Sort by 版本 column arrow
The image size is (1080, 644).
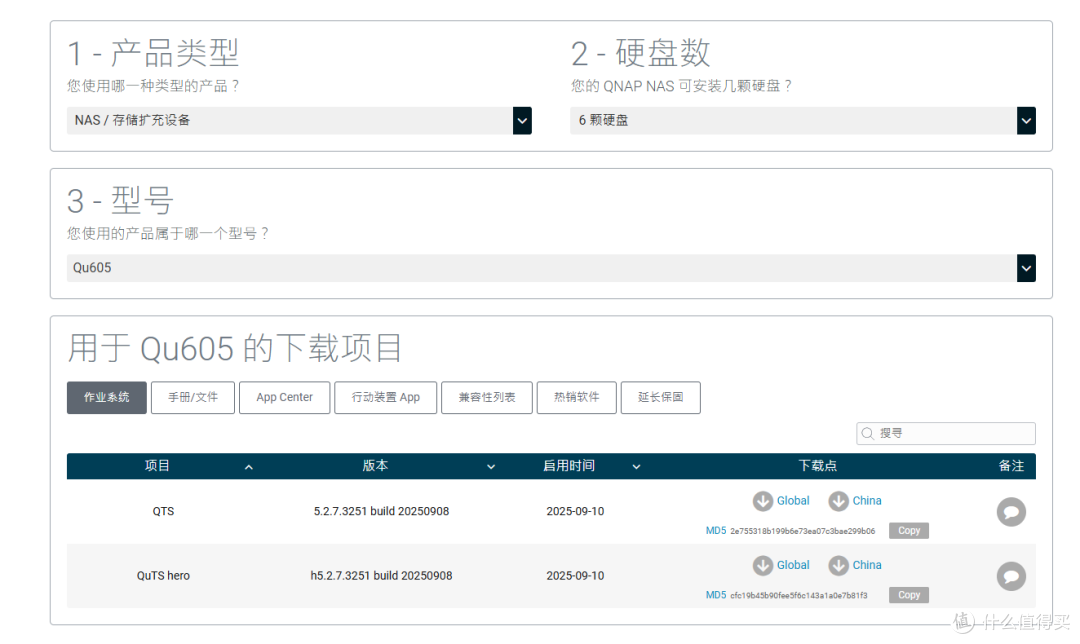491,467
